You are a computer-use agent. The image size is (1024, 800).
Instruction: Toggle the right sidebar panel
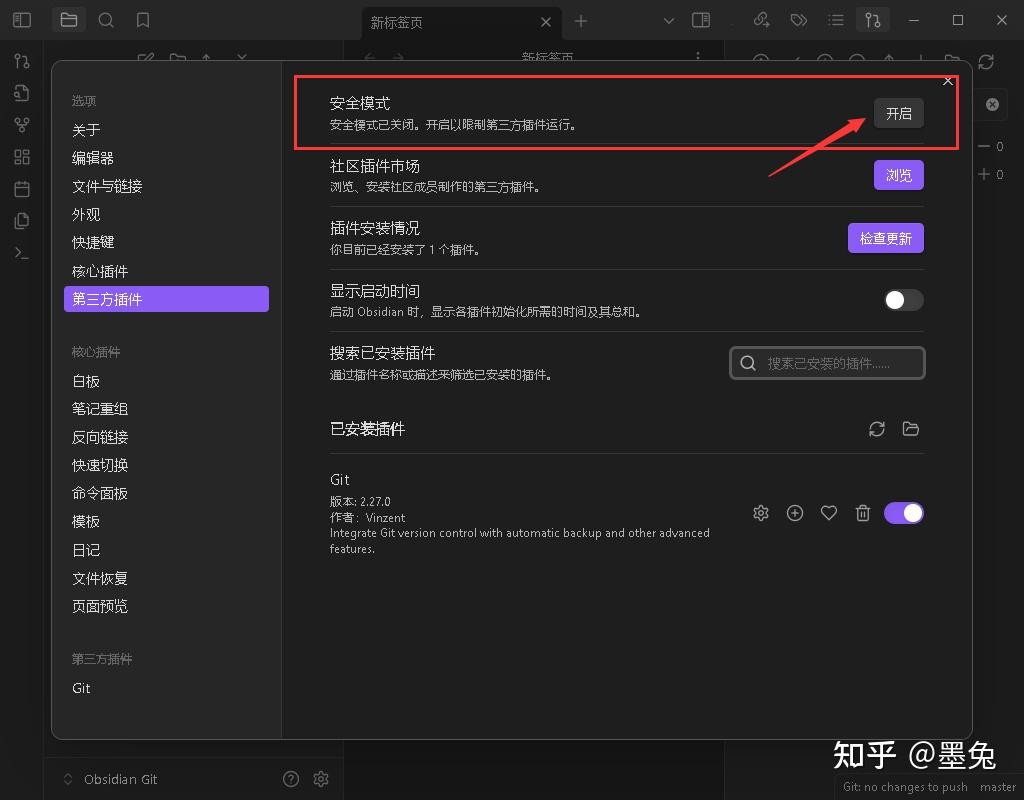pyautogui.click(x=701, y=20)
